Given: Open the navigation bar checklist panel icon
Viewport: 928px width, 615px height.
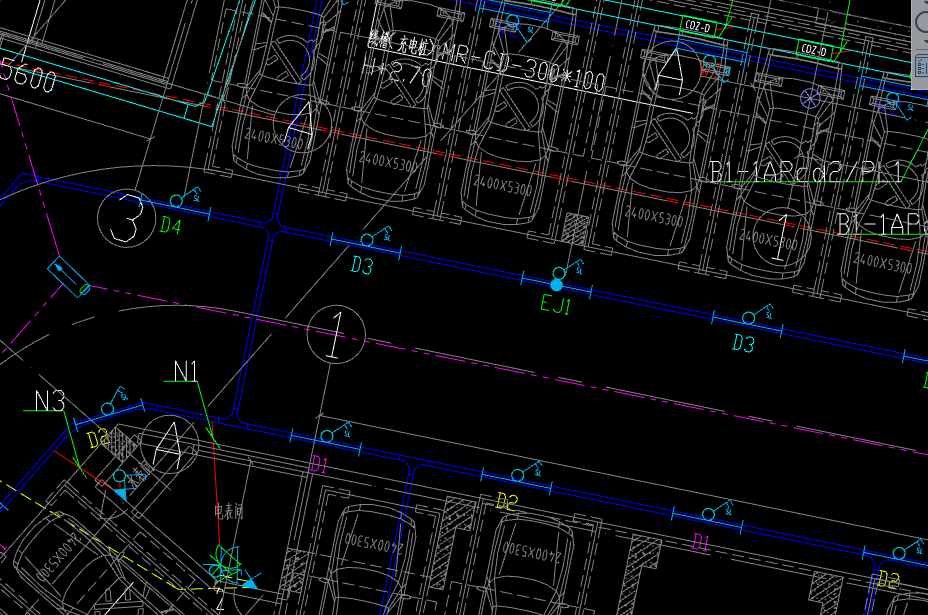Looking at the screenshot, I should tap(921, 65).
